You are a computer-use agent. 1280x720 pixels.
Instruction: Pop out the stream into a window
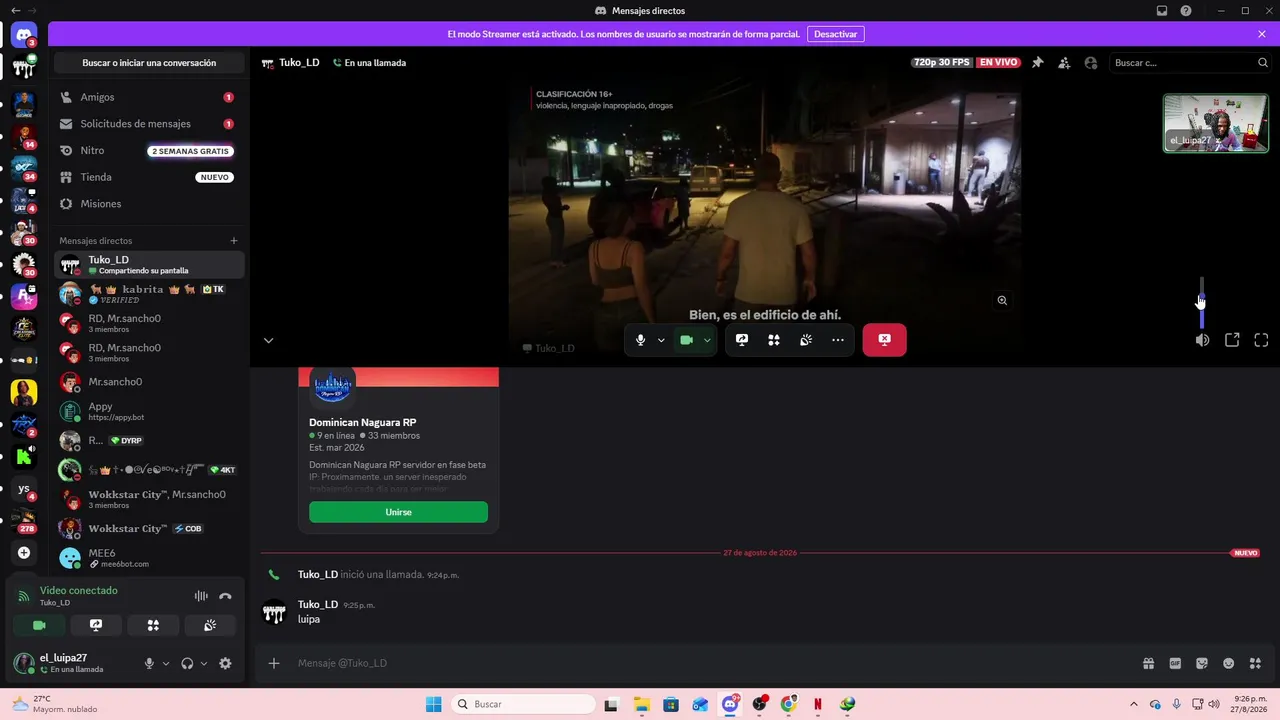click(x=1232, y=340)
